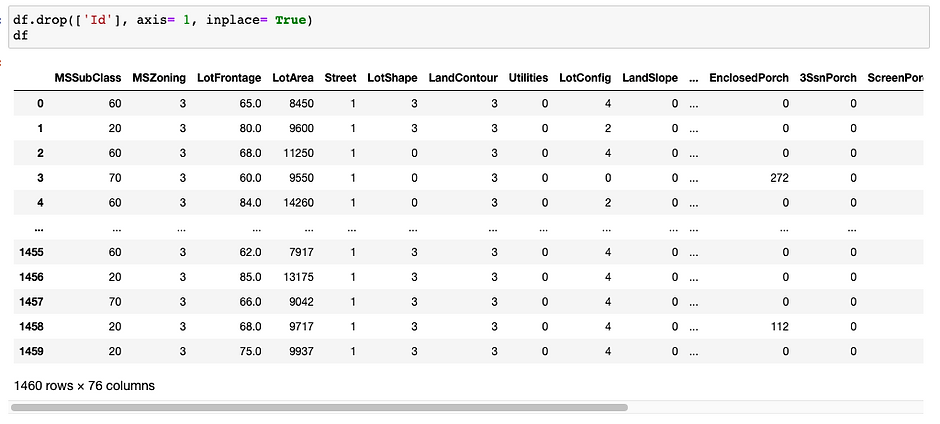The image size is (940, 424).
Task: Click LotArea value 9937
Action: click(x=302, y=351)
